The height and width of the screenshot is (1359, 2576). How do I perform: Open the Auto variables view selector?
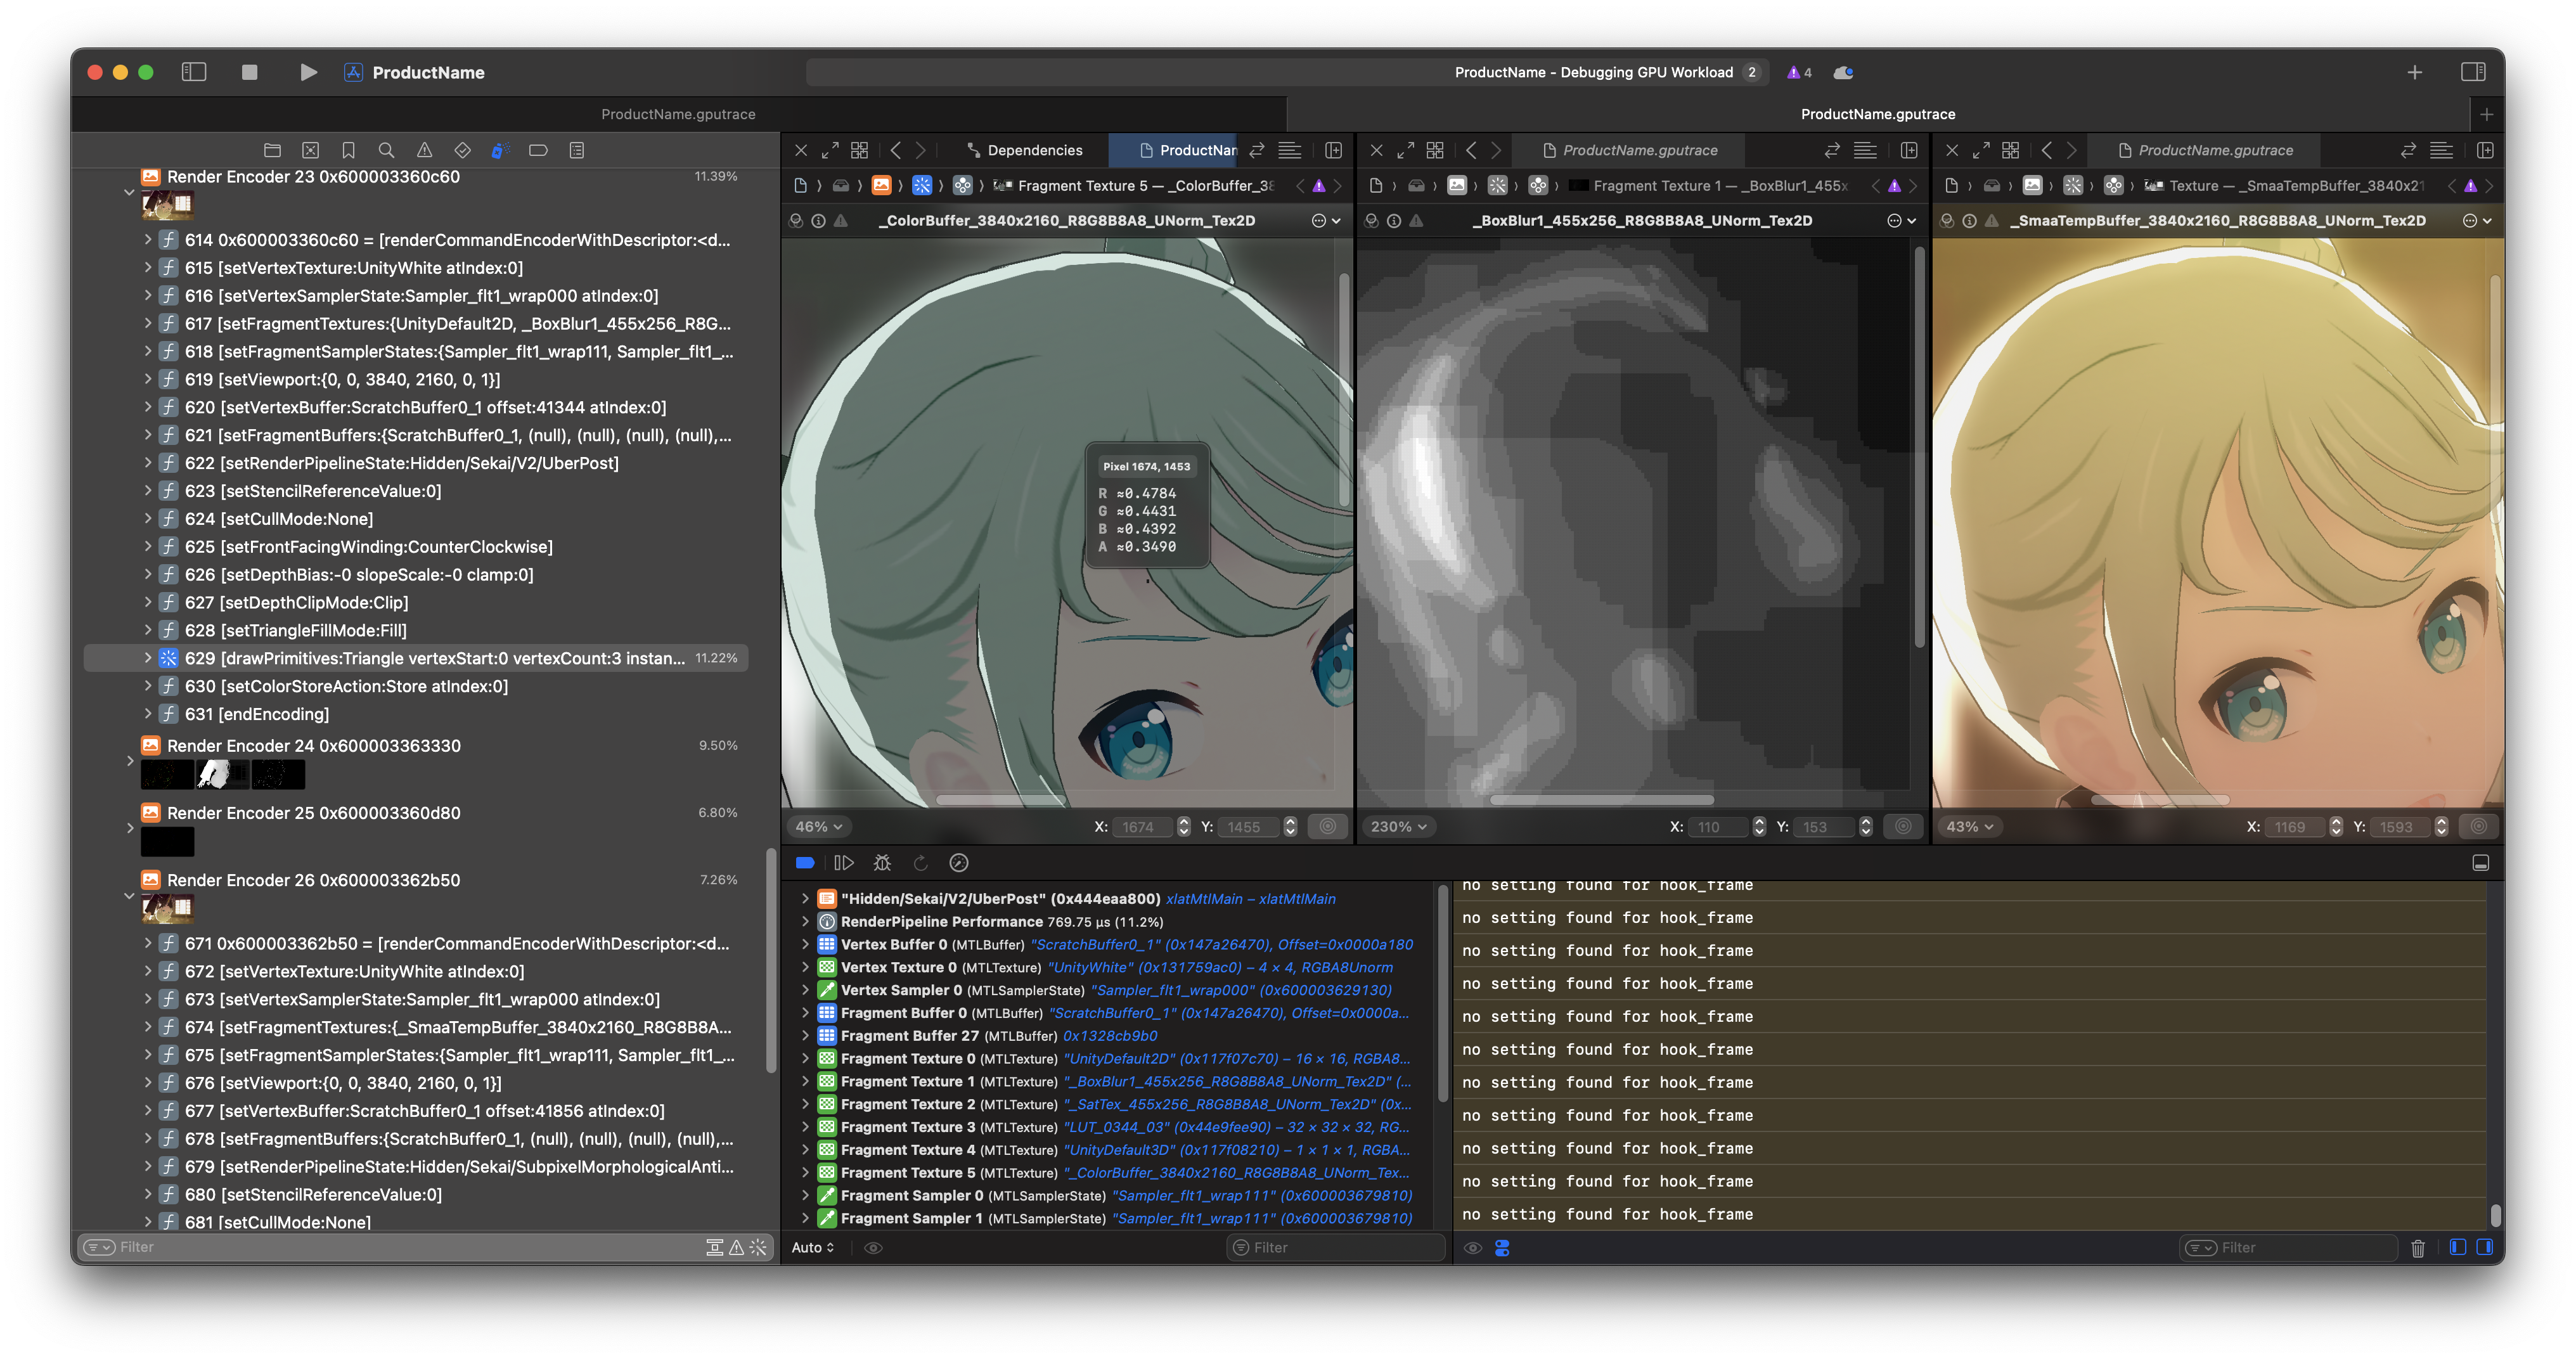(x=813, y=1248)
